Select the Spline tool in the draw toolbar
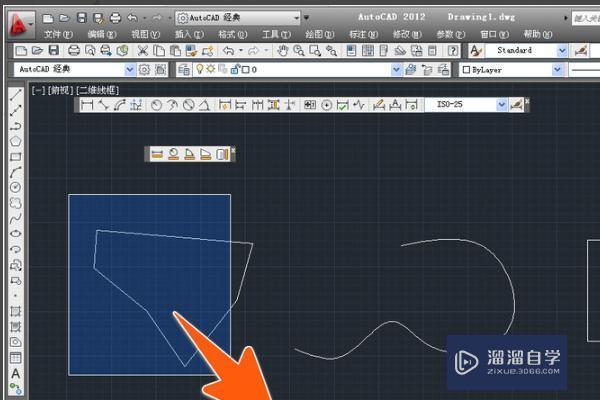Screen dimensions: 600x400 point(15,218)
